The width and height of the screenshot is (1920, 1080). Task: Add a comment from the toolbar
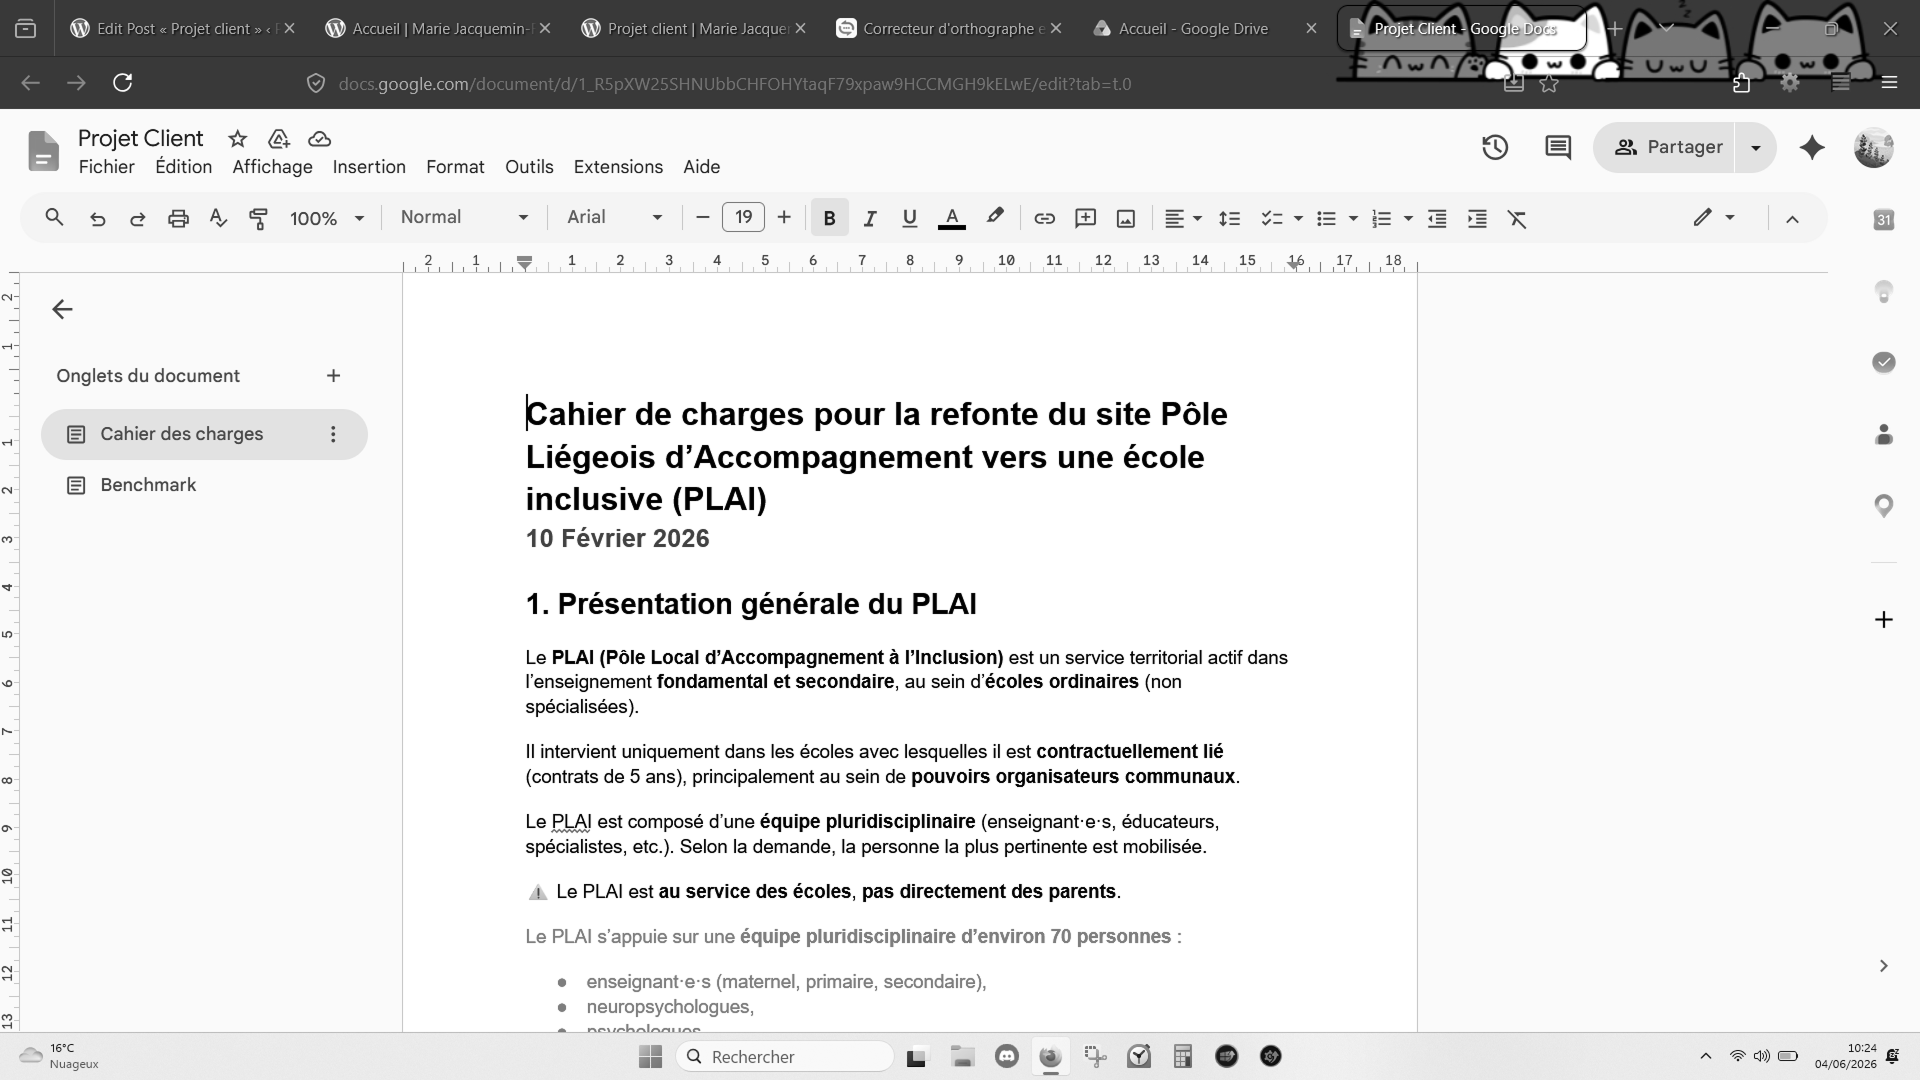pyautogui.click(x=1085, y=218)
